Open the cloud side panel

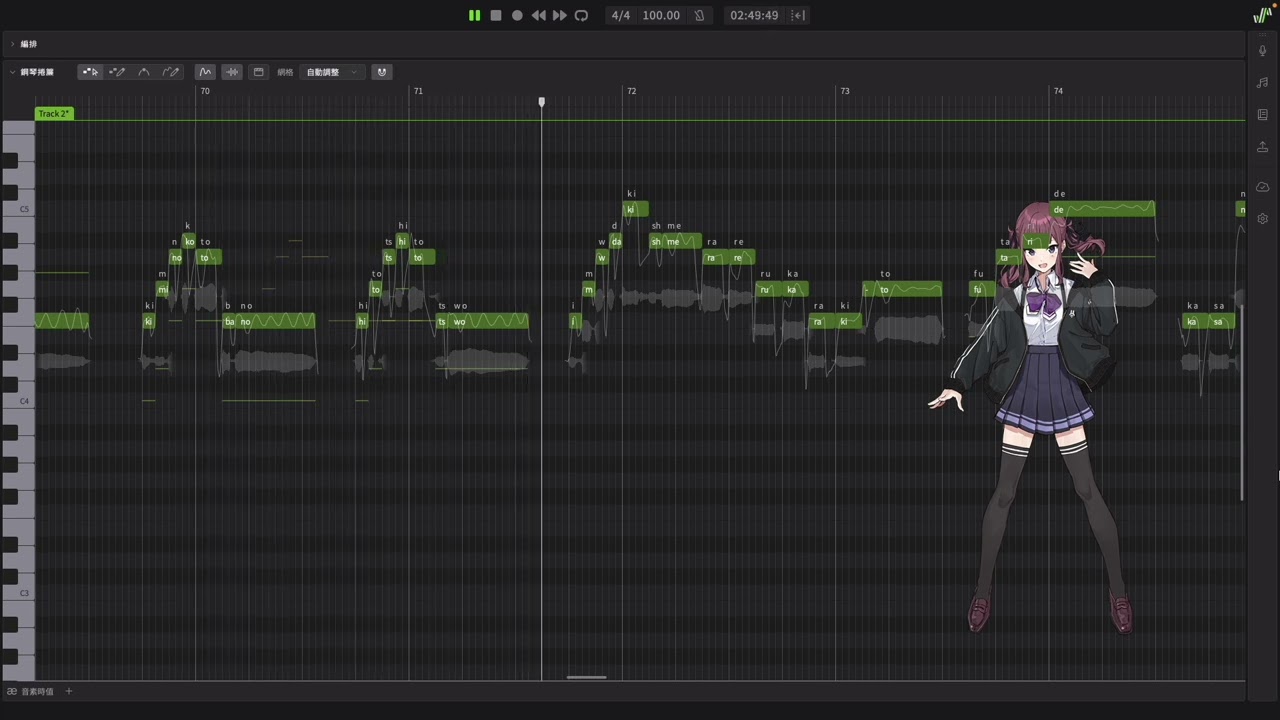point(1263,187)
